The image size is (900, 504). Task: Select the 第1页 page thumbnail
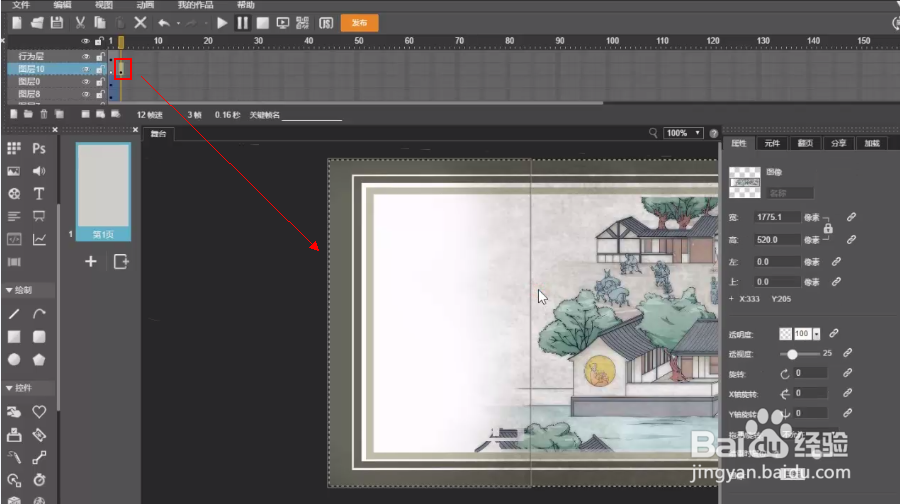[103, 192]
